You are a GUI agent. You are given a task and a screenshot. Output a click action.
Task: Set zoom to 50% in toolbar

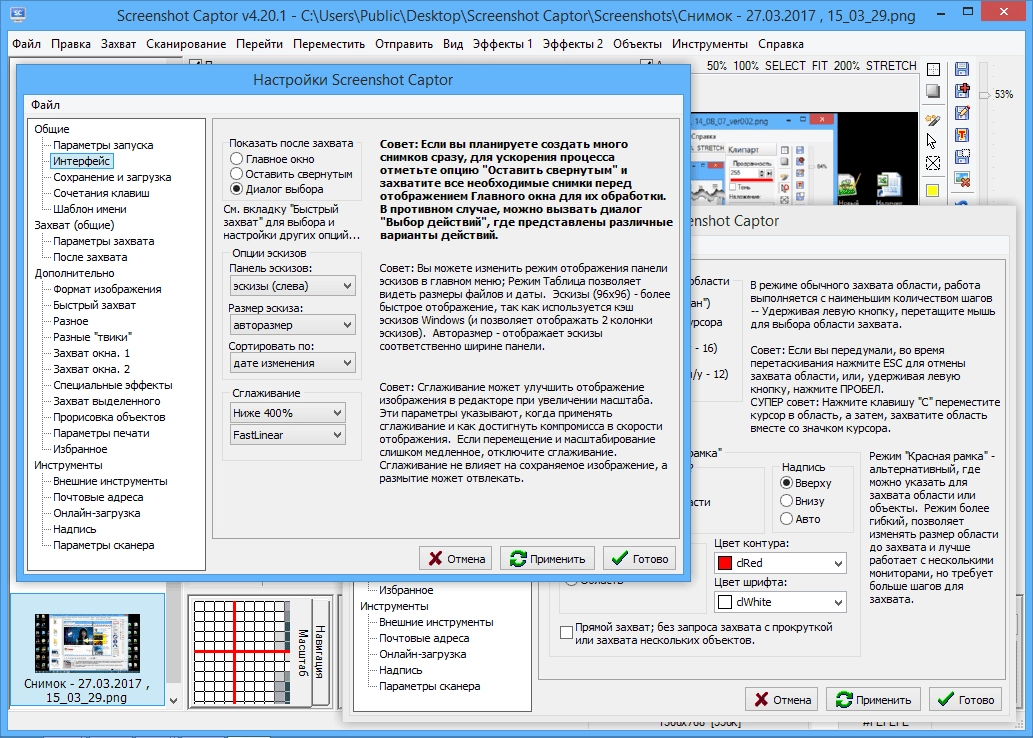click(x=717, y=66)
